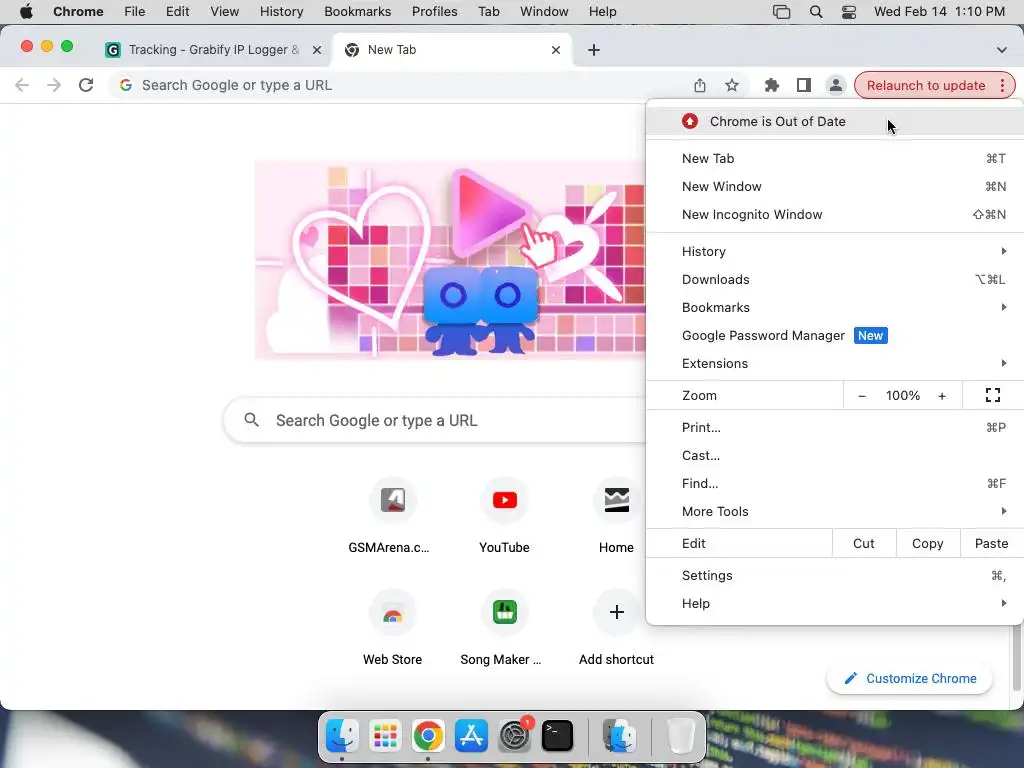Expand the History submenu
This screenshot has height=768, width=1024.
tap(835, 251)
